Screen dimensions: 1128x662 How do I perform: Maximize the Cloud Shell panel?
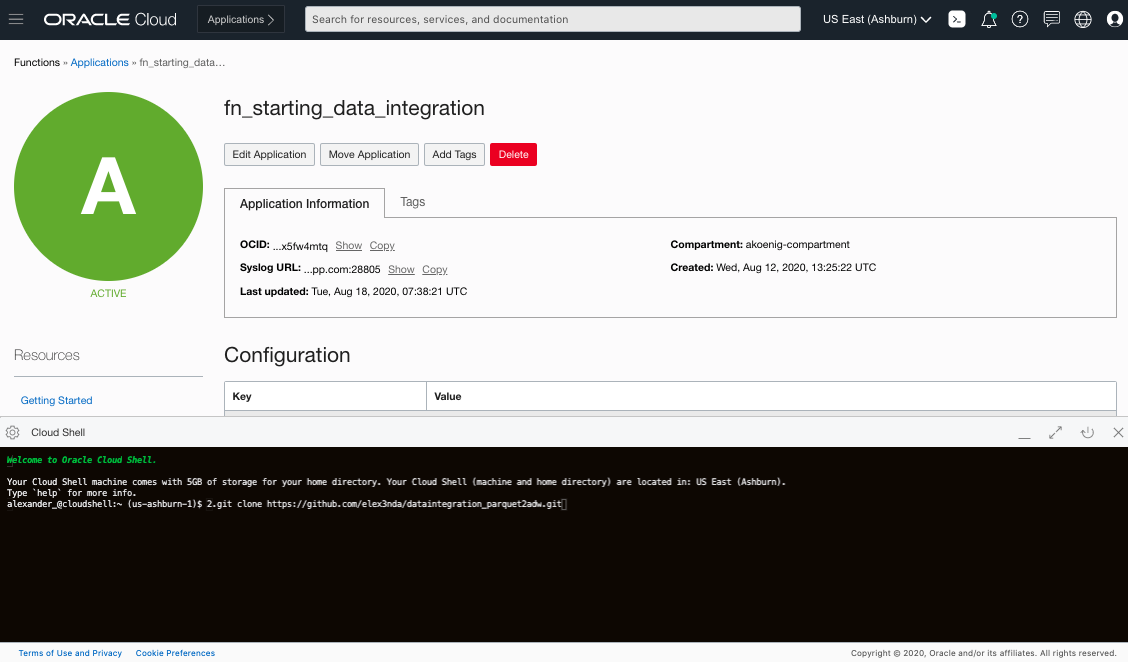pos(1055,432)
